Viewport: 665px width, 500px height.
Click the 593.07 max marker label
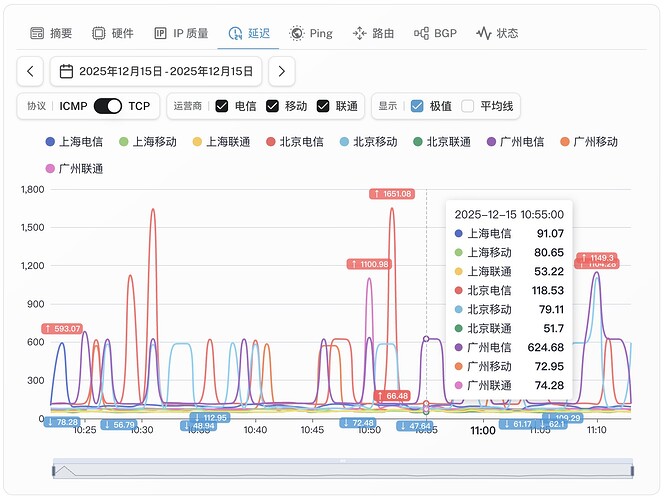tap(62, 329)
